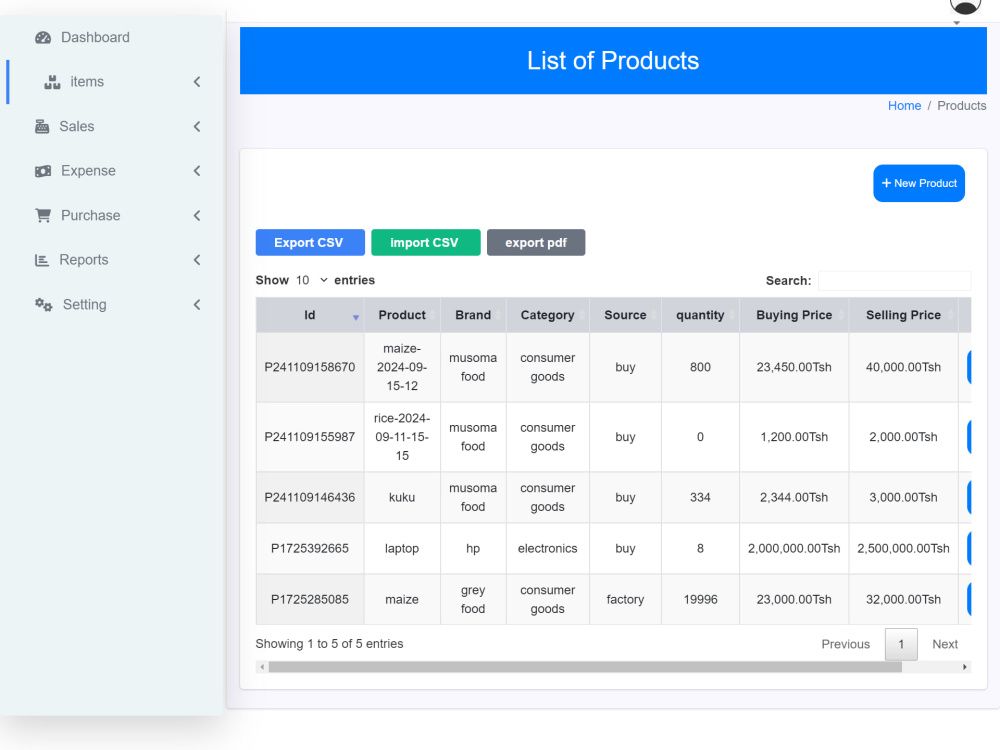Image resolution: width=1000 pixels, height=750 pixels.
Task: Sort by Source column header
Action: pyautogui.click(x=625, y=315)
